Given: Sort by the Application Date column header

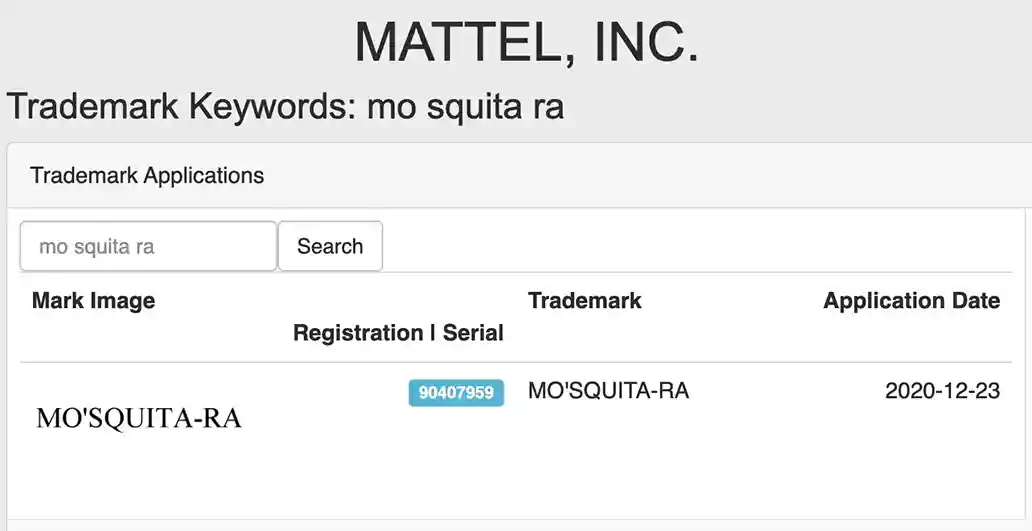Looking at the screenshot, I should [x=911, y=301].
